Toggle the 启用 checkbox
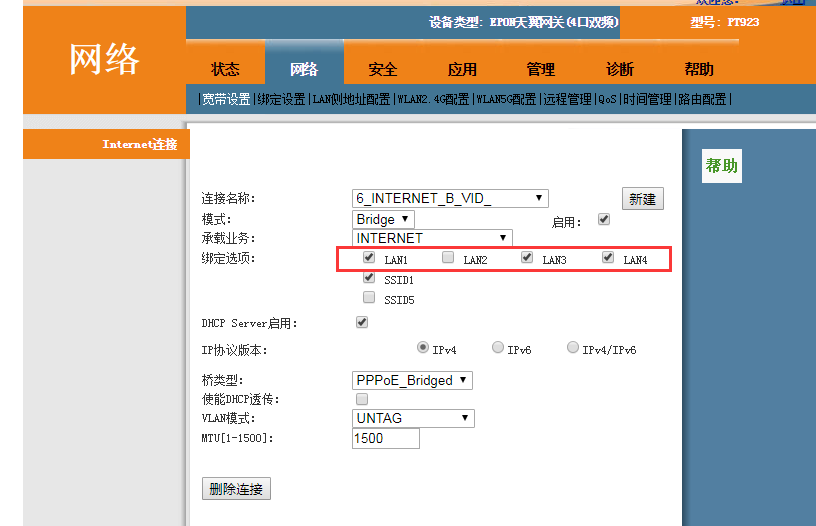816x526 pixels. (604, 219)
